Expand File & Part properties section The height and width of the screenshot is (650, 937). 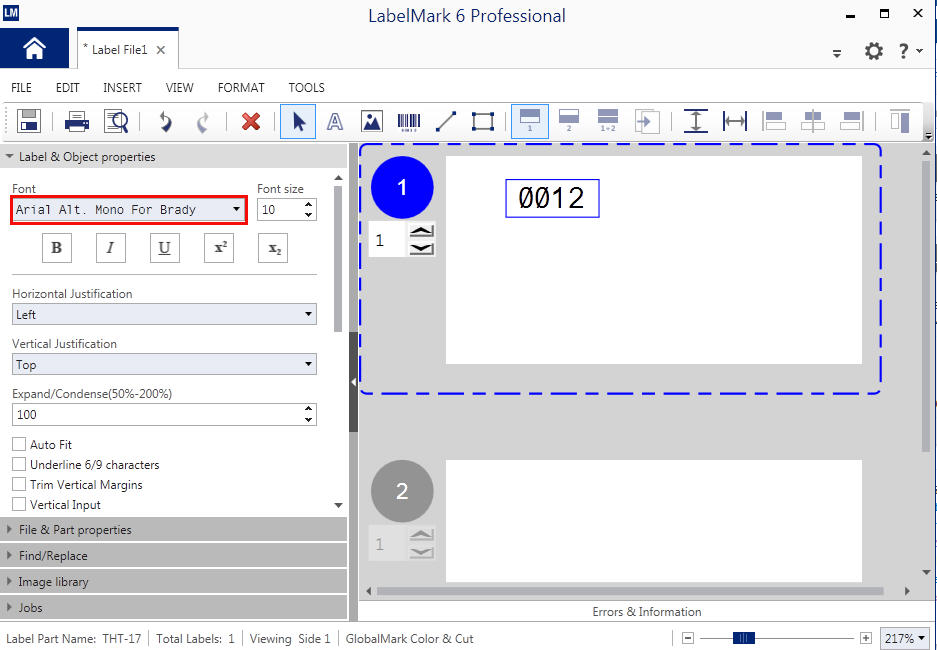[75, 530]
